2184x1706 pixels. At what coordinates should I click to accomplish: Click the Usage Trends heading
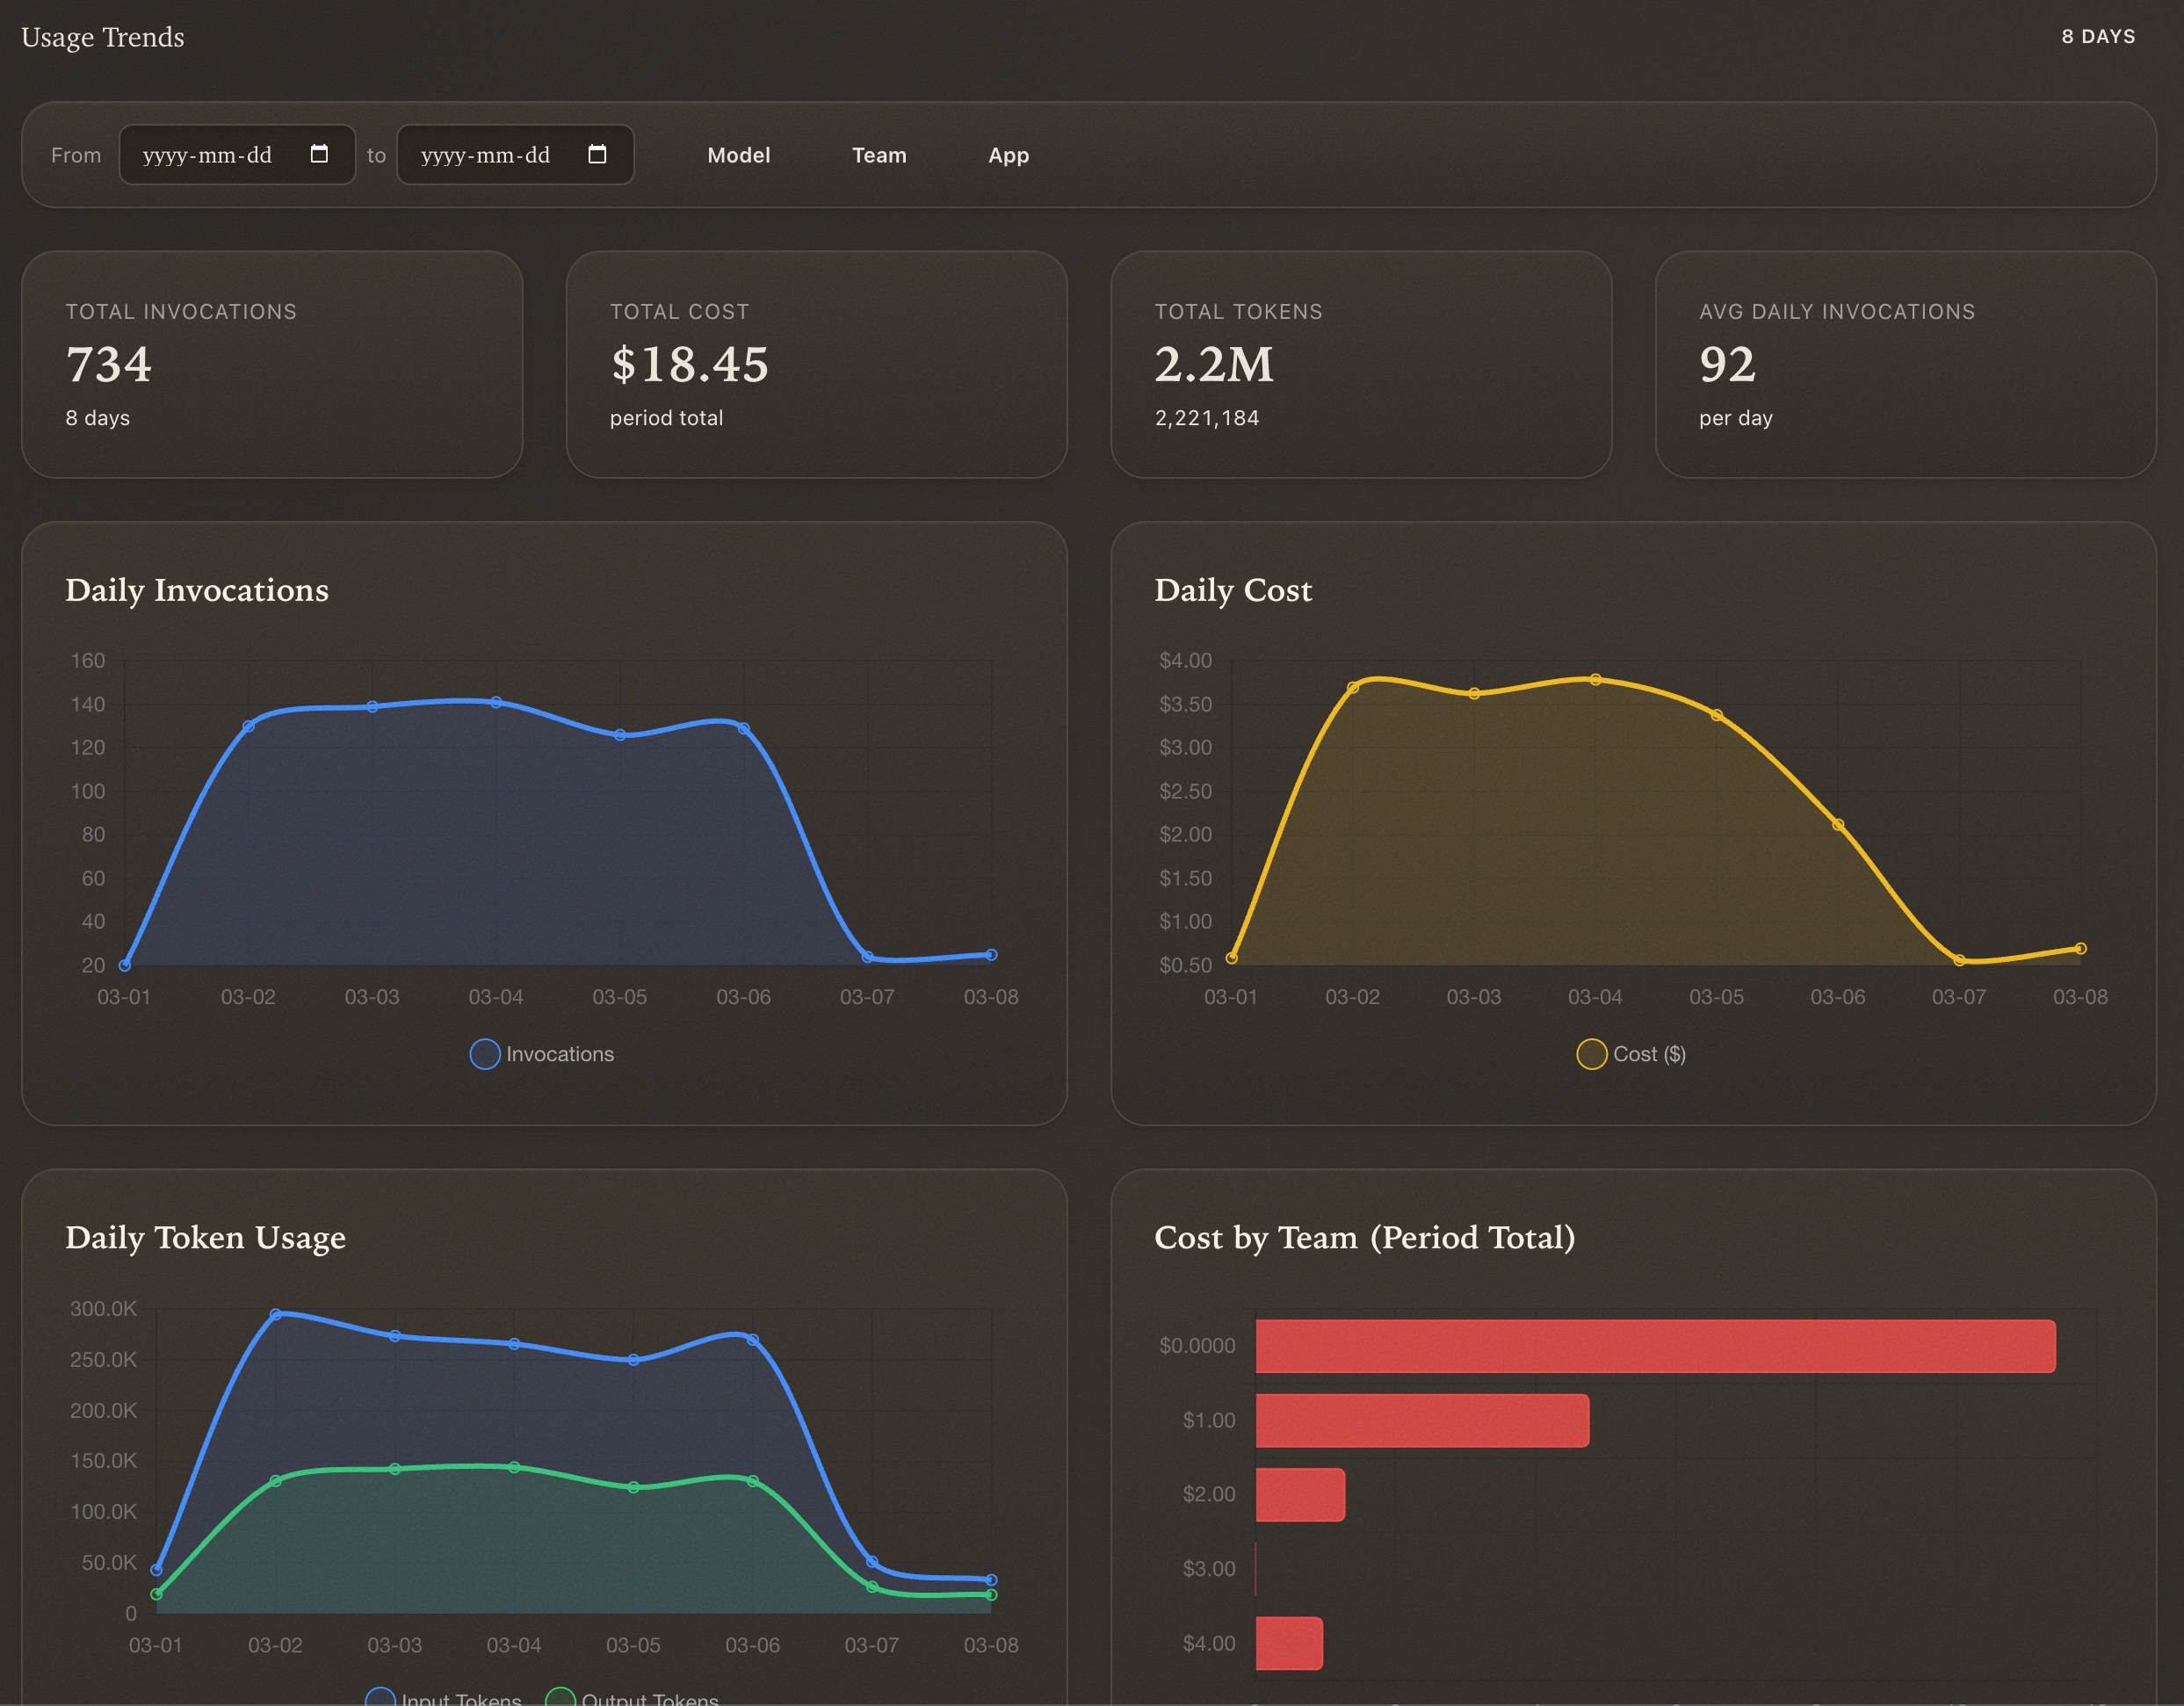(102, 37)
